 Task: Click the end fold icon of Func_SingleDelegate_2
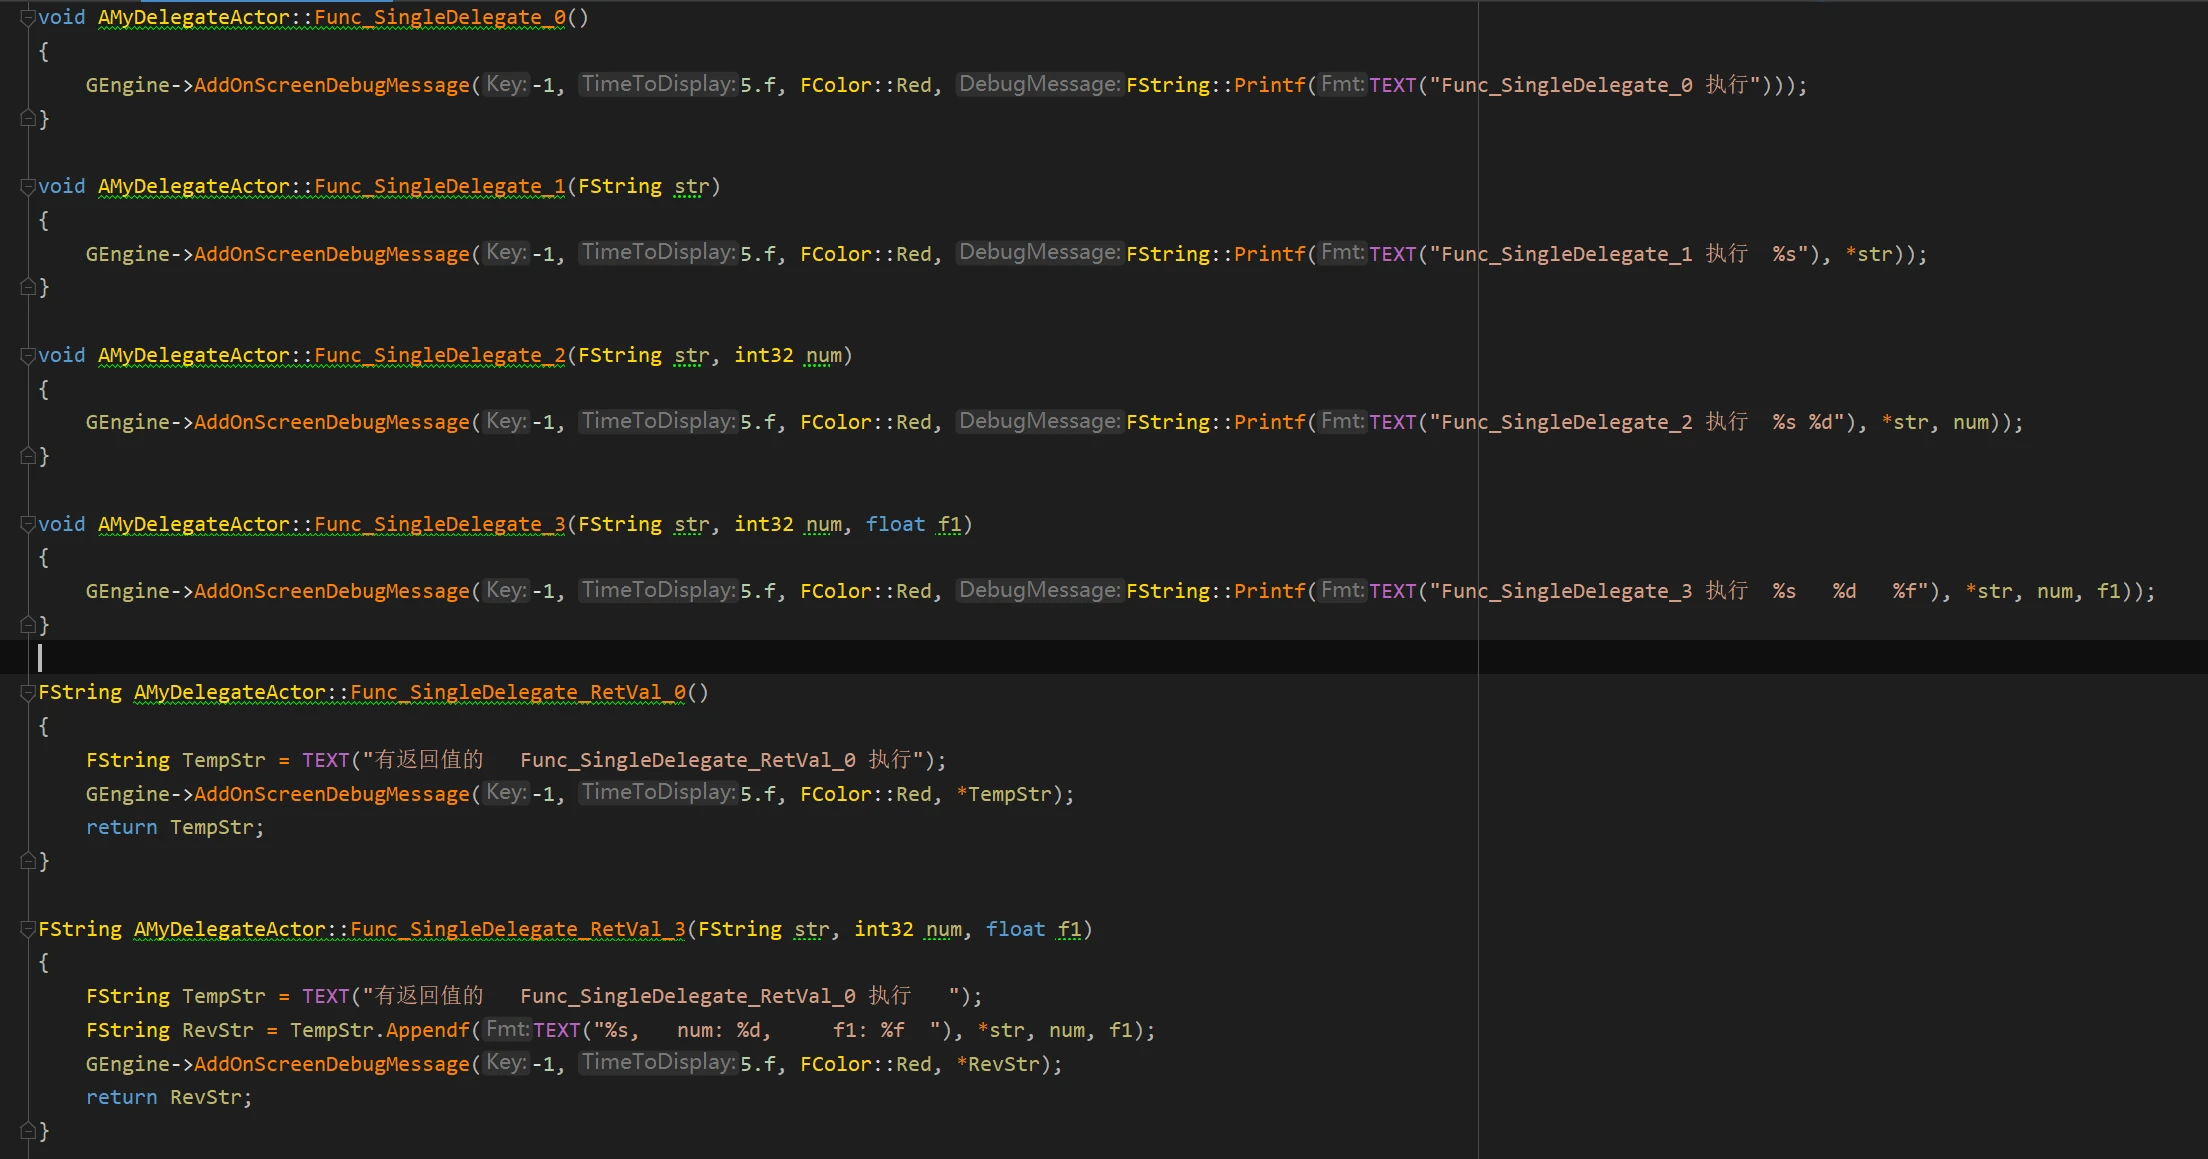[27, 457]
